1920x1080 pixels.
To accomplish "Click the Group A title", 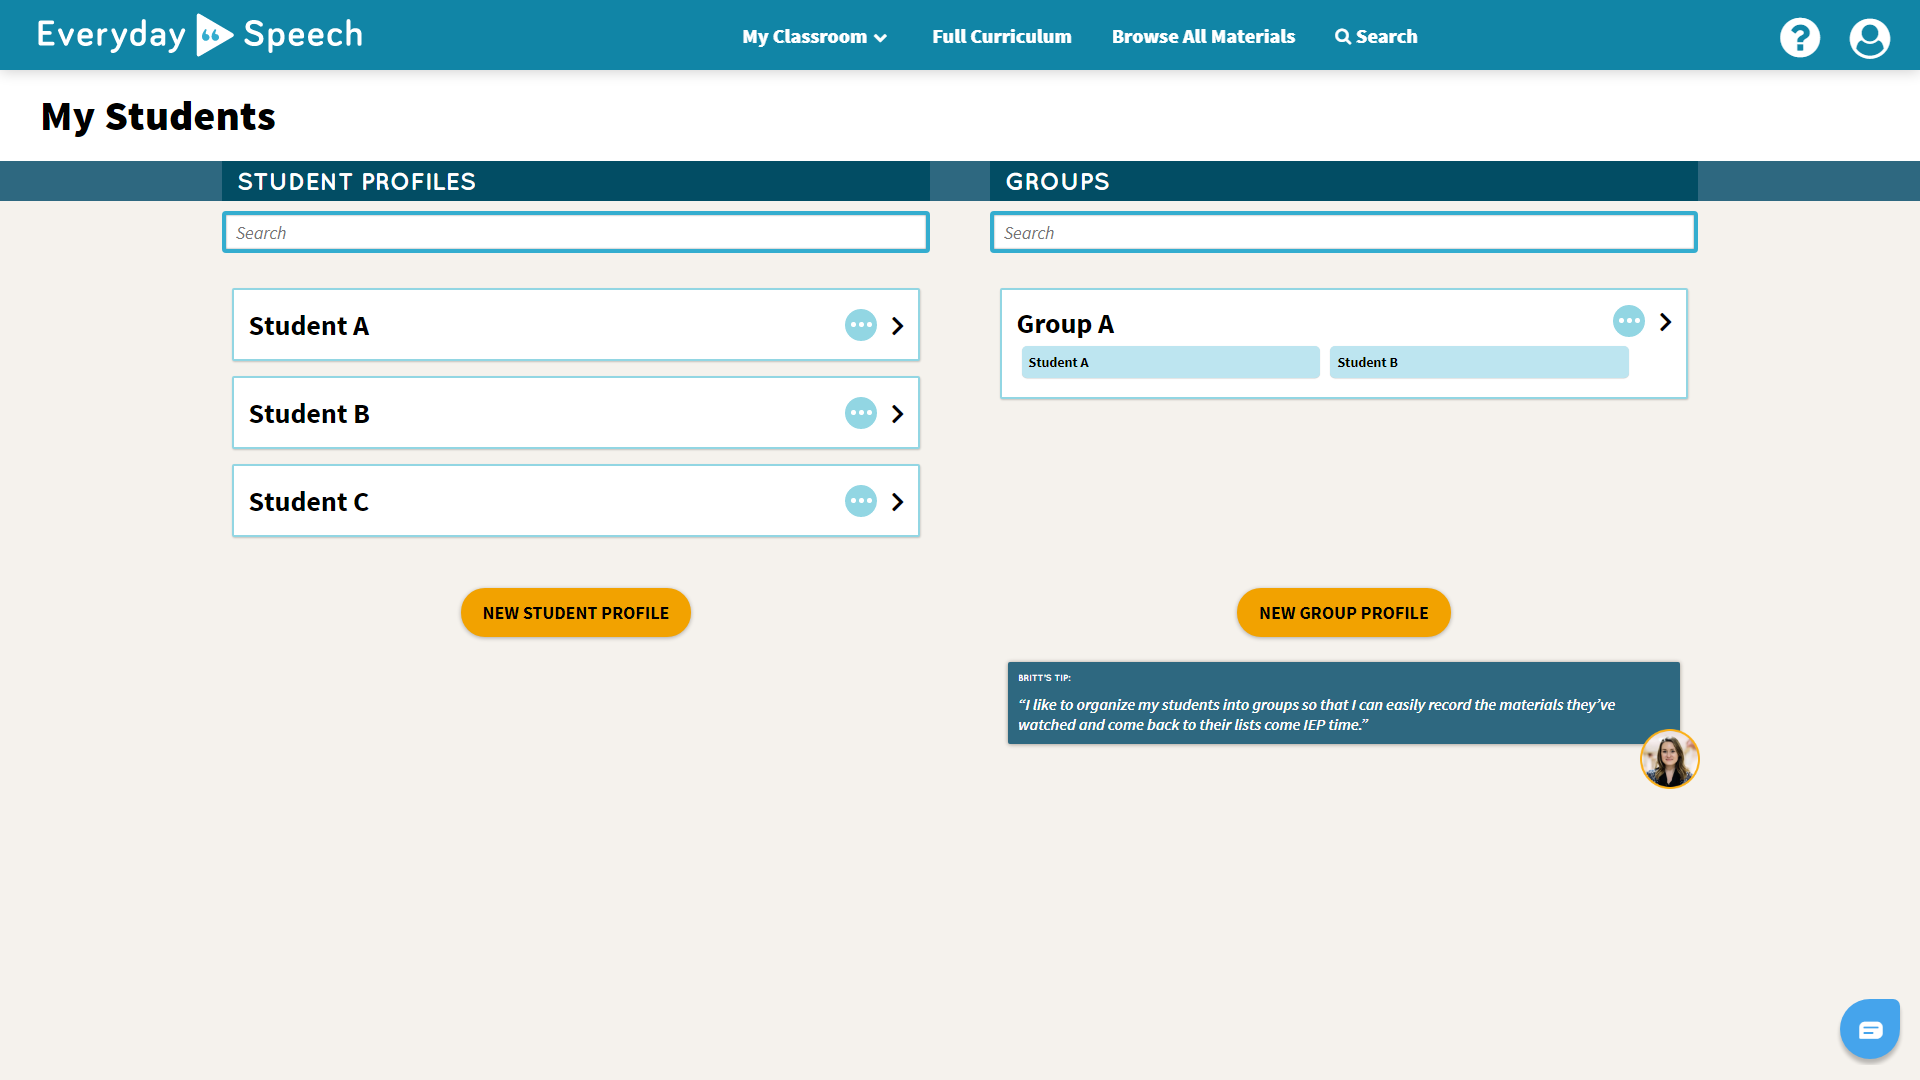I will point(1065,324).
